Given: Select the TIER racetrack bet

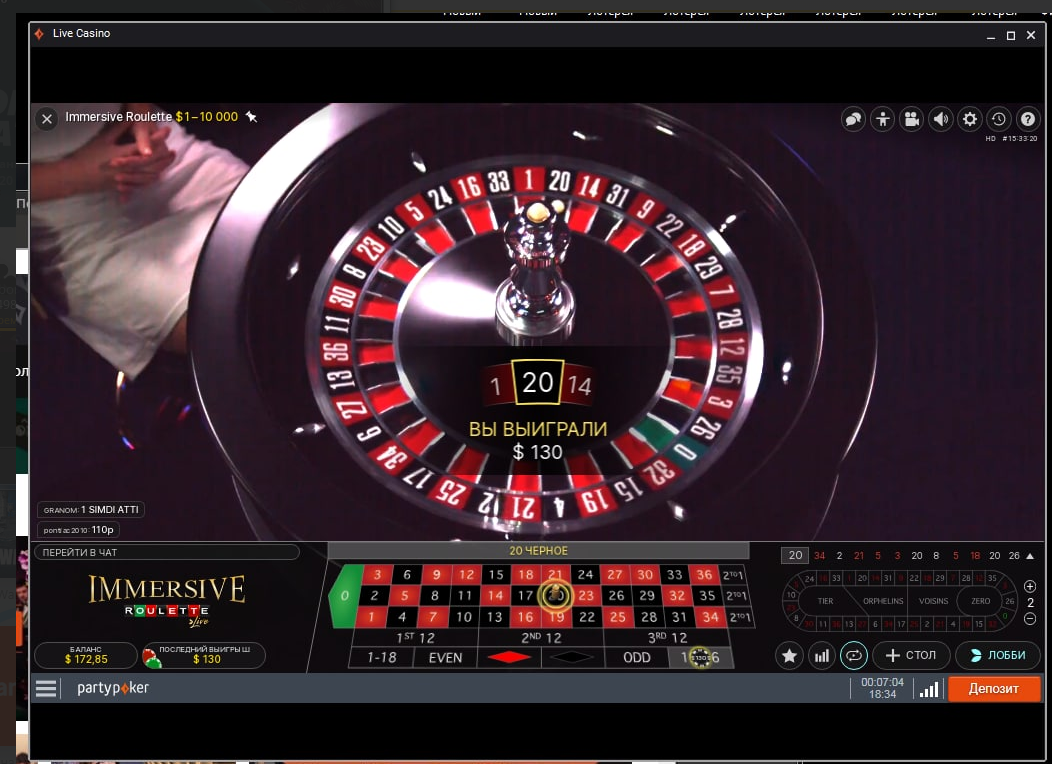Looking at the screenshot, I should pos(826,601).
